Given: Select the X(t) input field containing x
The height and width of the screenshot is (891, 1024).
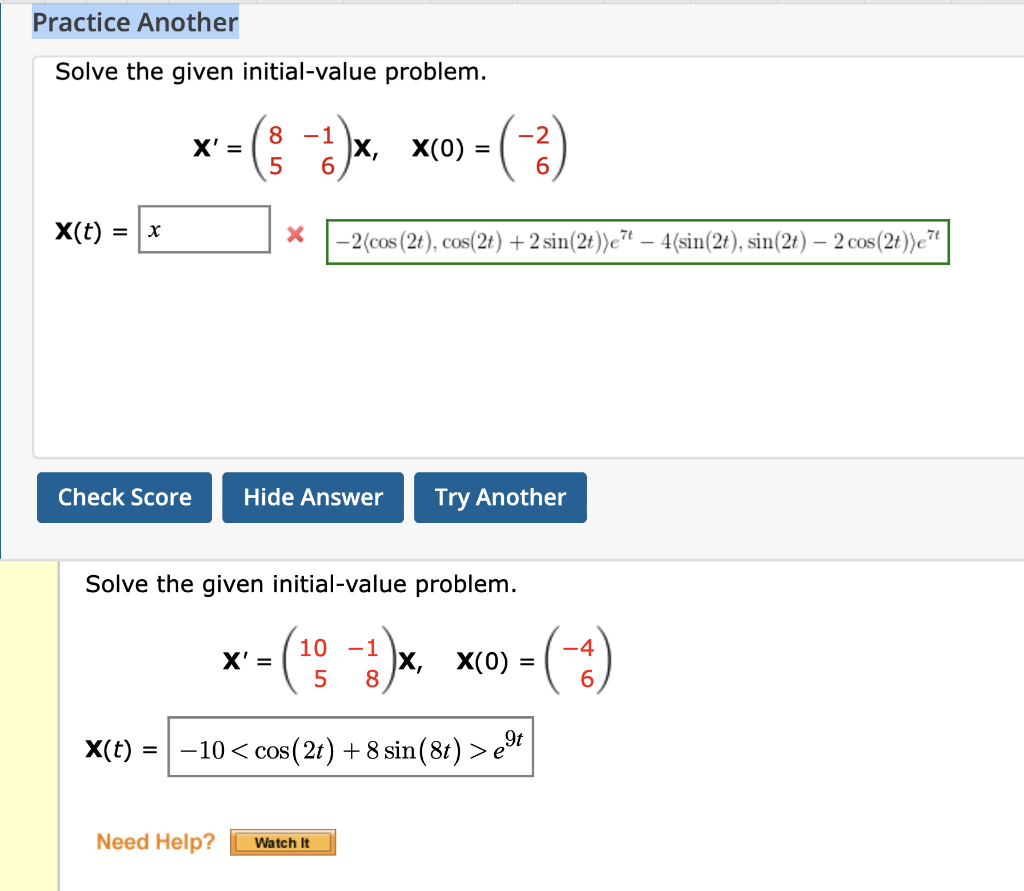Looking at the screenshot, I should 204,230.
